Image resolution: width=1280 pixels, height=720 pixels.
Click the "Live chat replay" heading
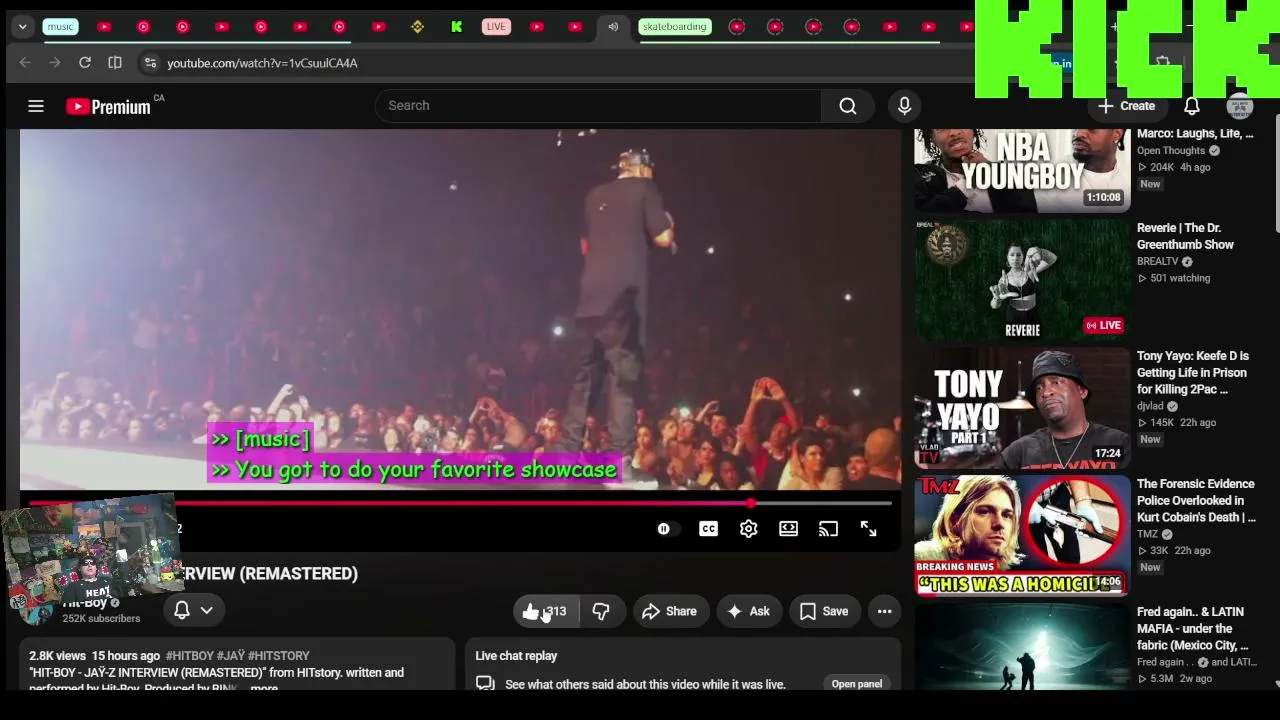(x=516, y=656)
